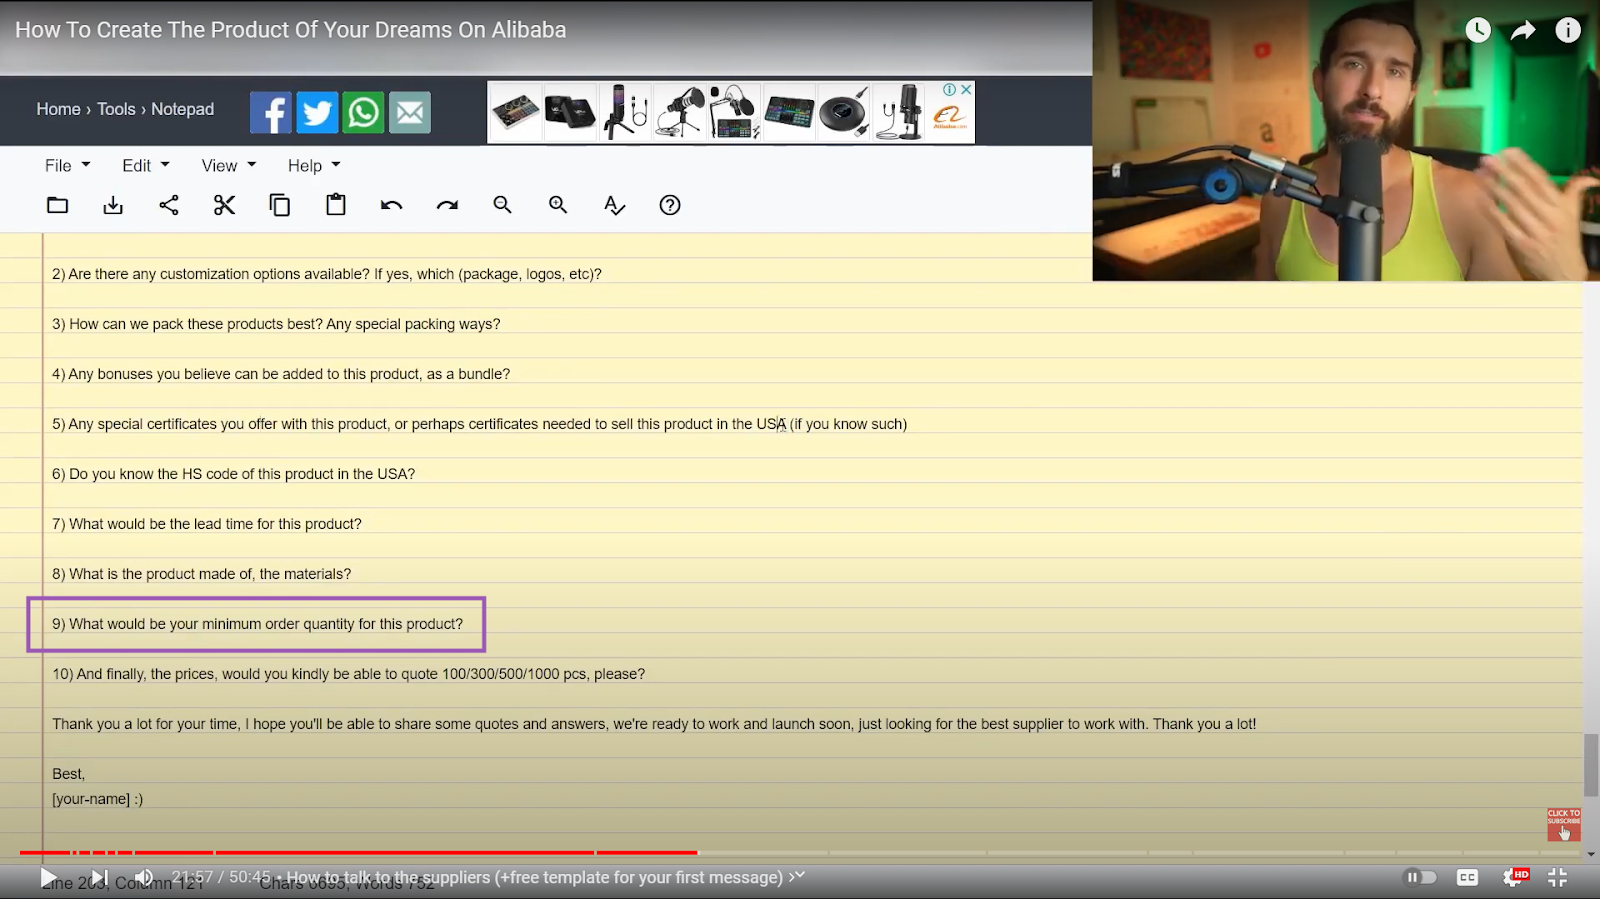The image size is (1600, 899).
Task: Open the Help menu
Action: (314, 165)
